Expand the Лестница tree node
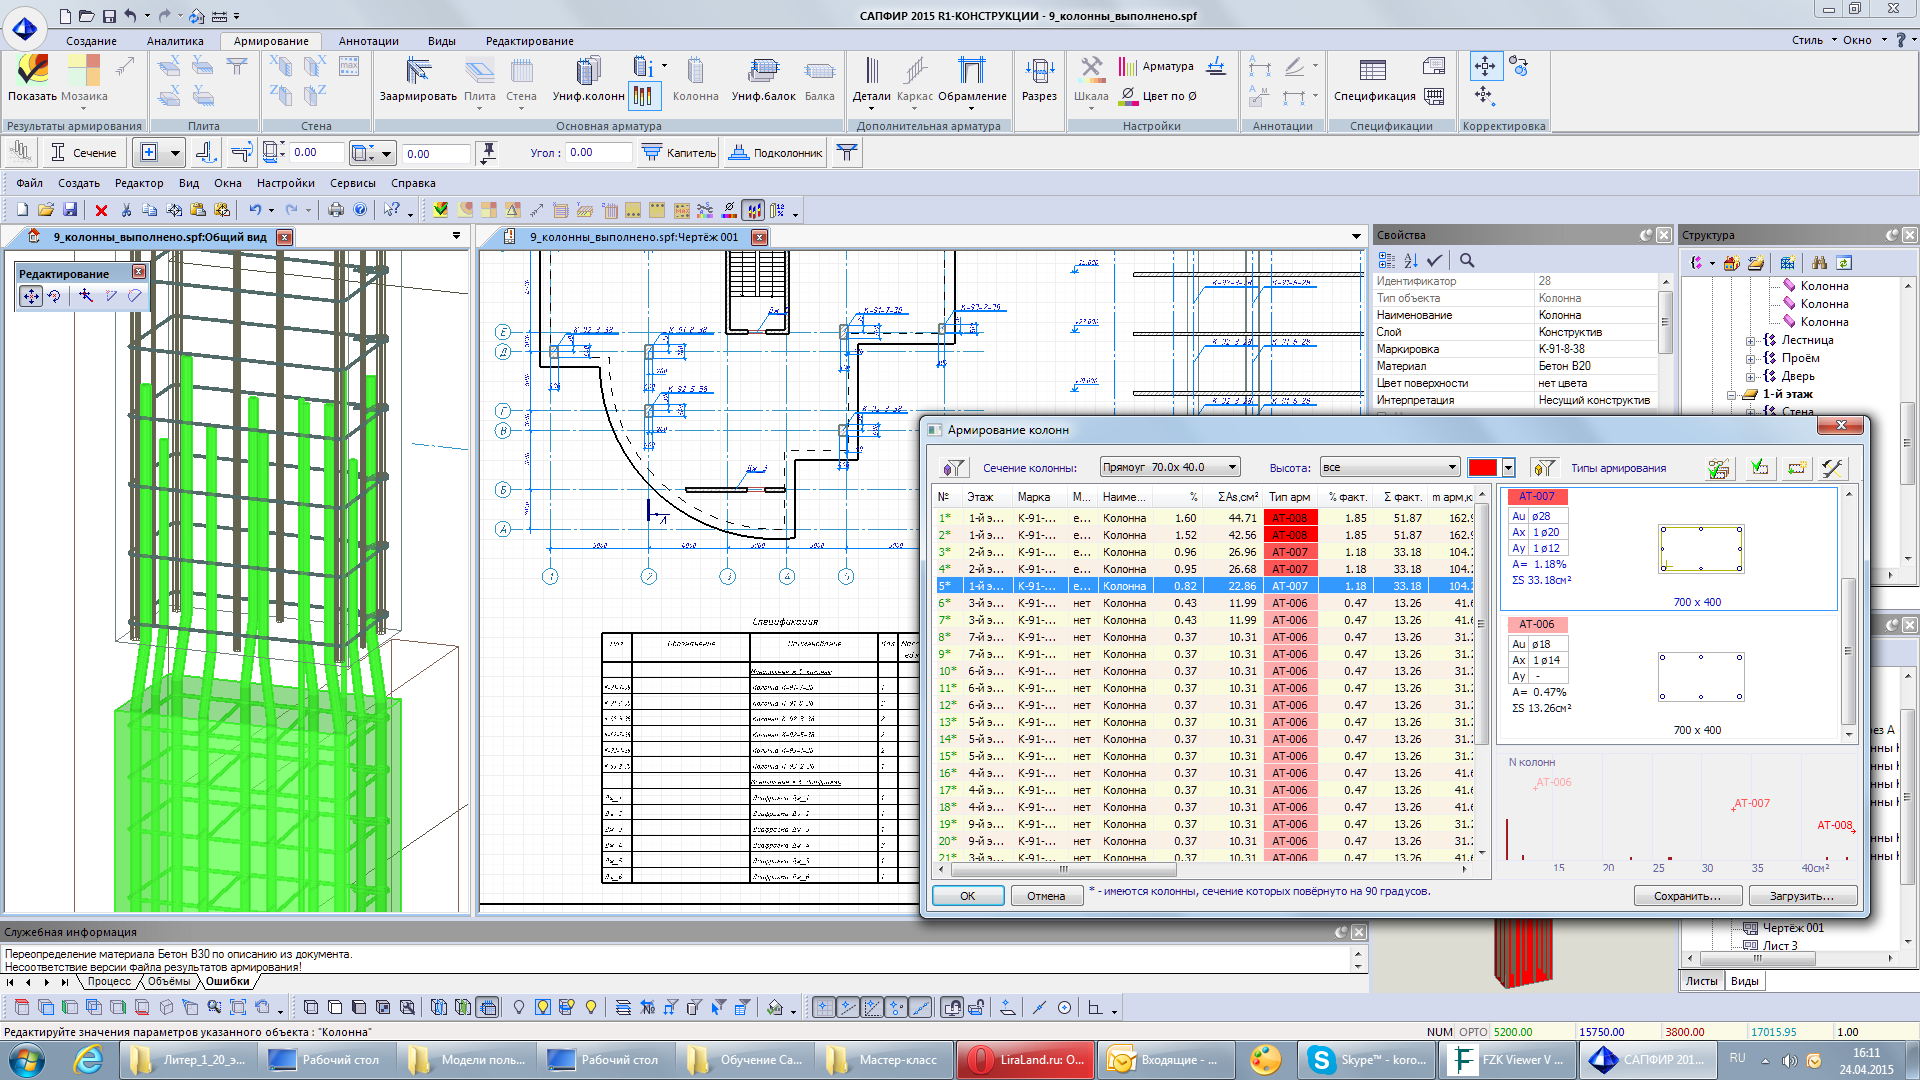Viewport: 1920px width, 1080px height. [1751, 341]
